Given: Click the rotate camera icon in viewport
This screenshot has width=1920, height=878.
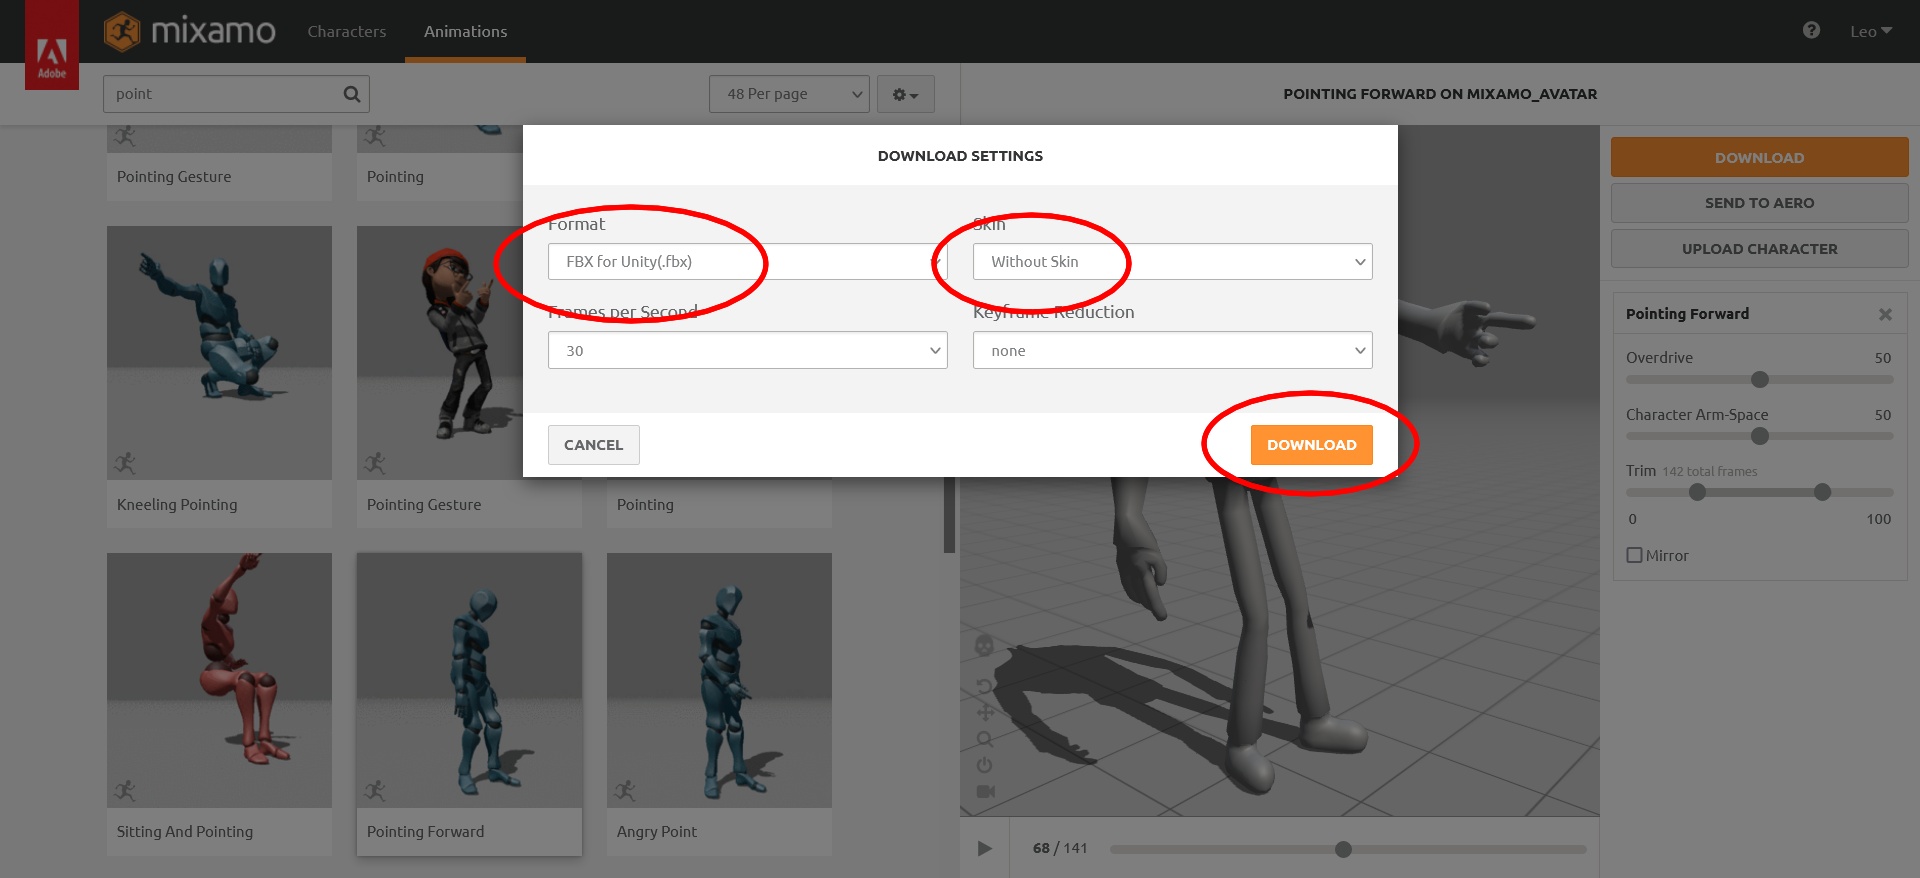Looking at the screenshot, I should [x=984, y=686].
